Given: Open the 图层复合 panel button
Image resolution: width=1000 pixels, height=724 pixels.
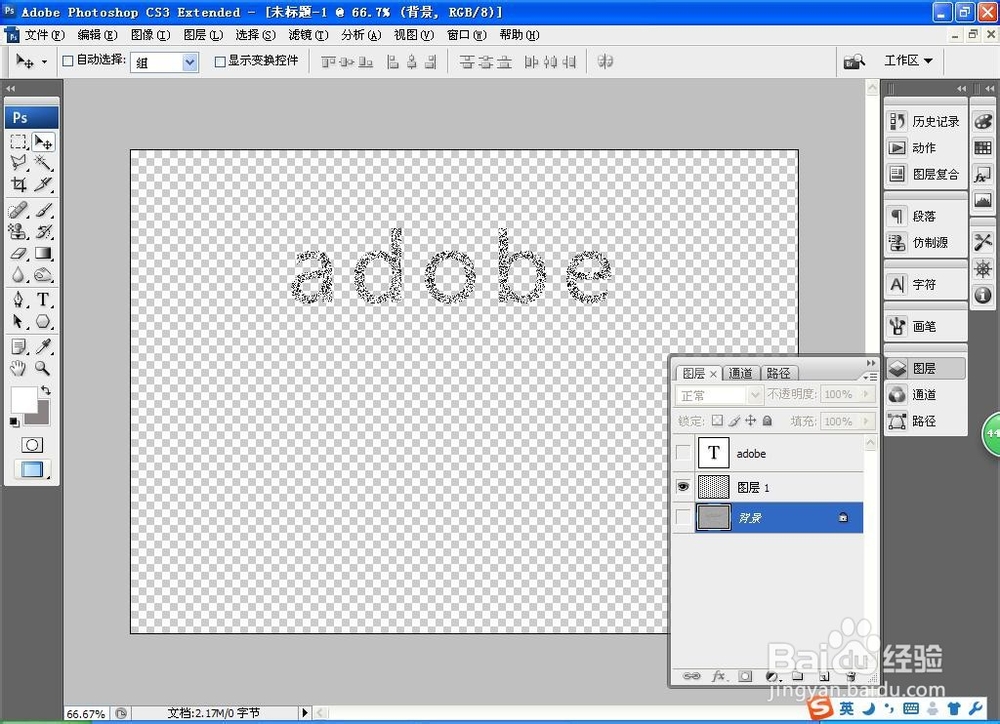Looking at the screenshot, I should [925, 174].
